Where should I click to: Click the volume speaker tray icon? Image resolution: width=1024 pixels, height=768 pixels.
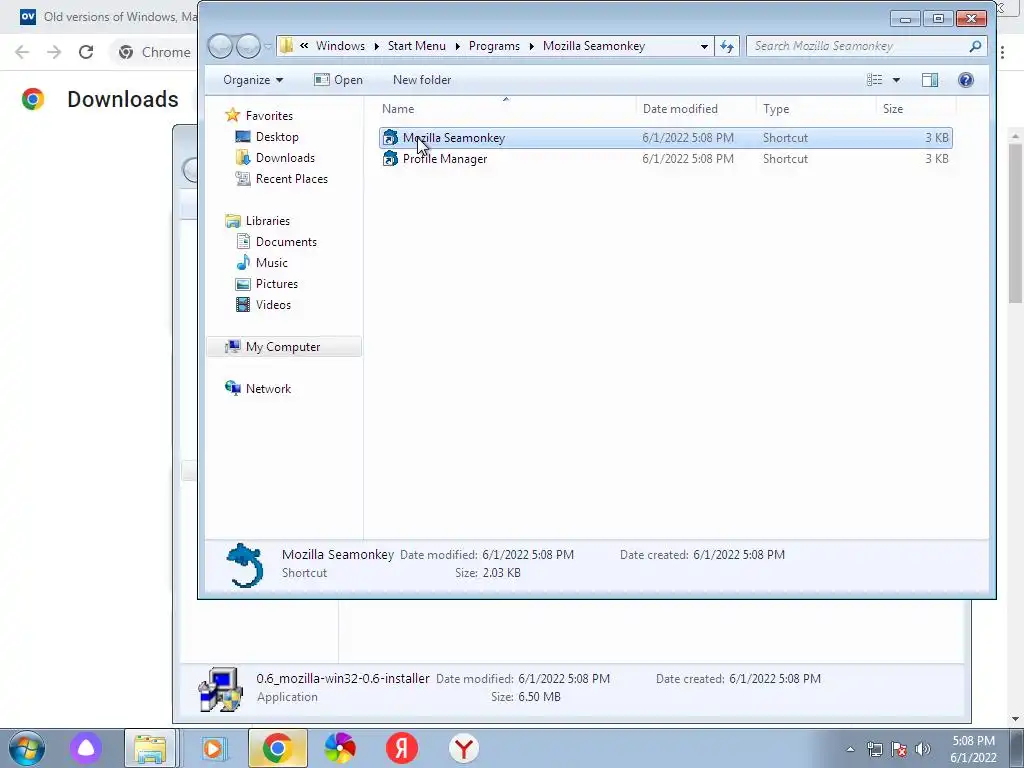tap(923, 749)
